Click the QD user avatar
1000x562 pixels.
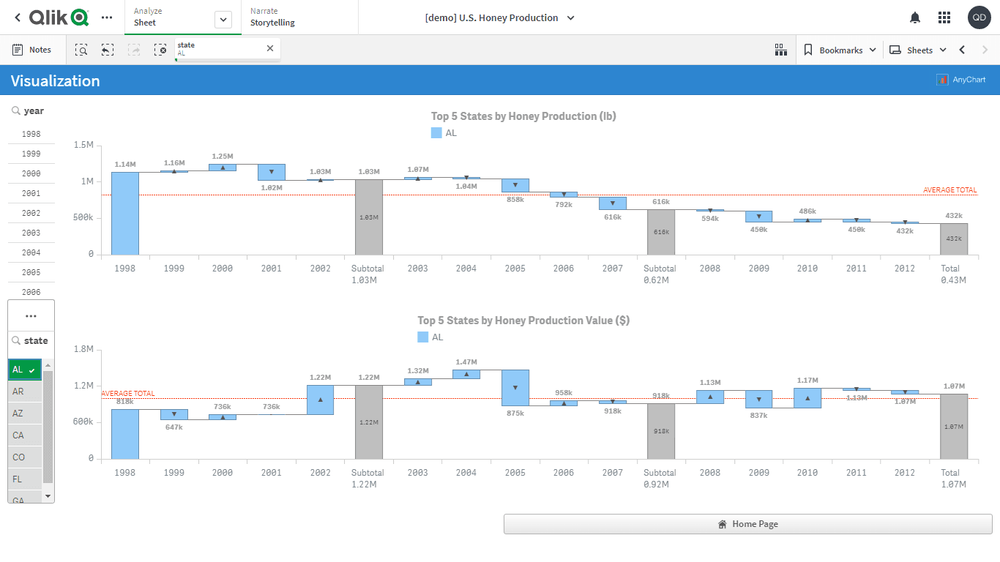979,18
